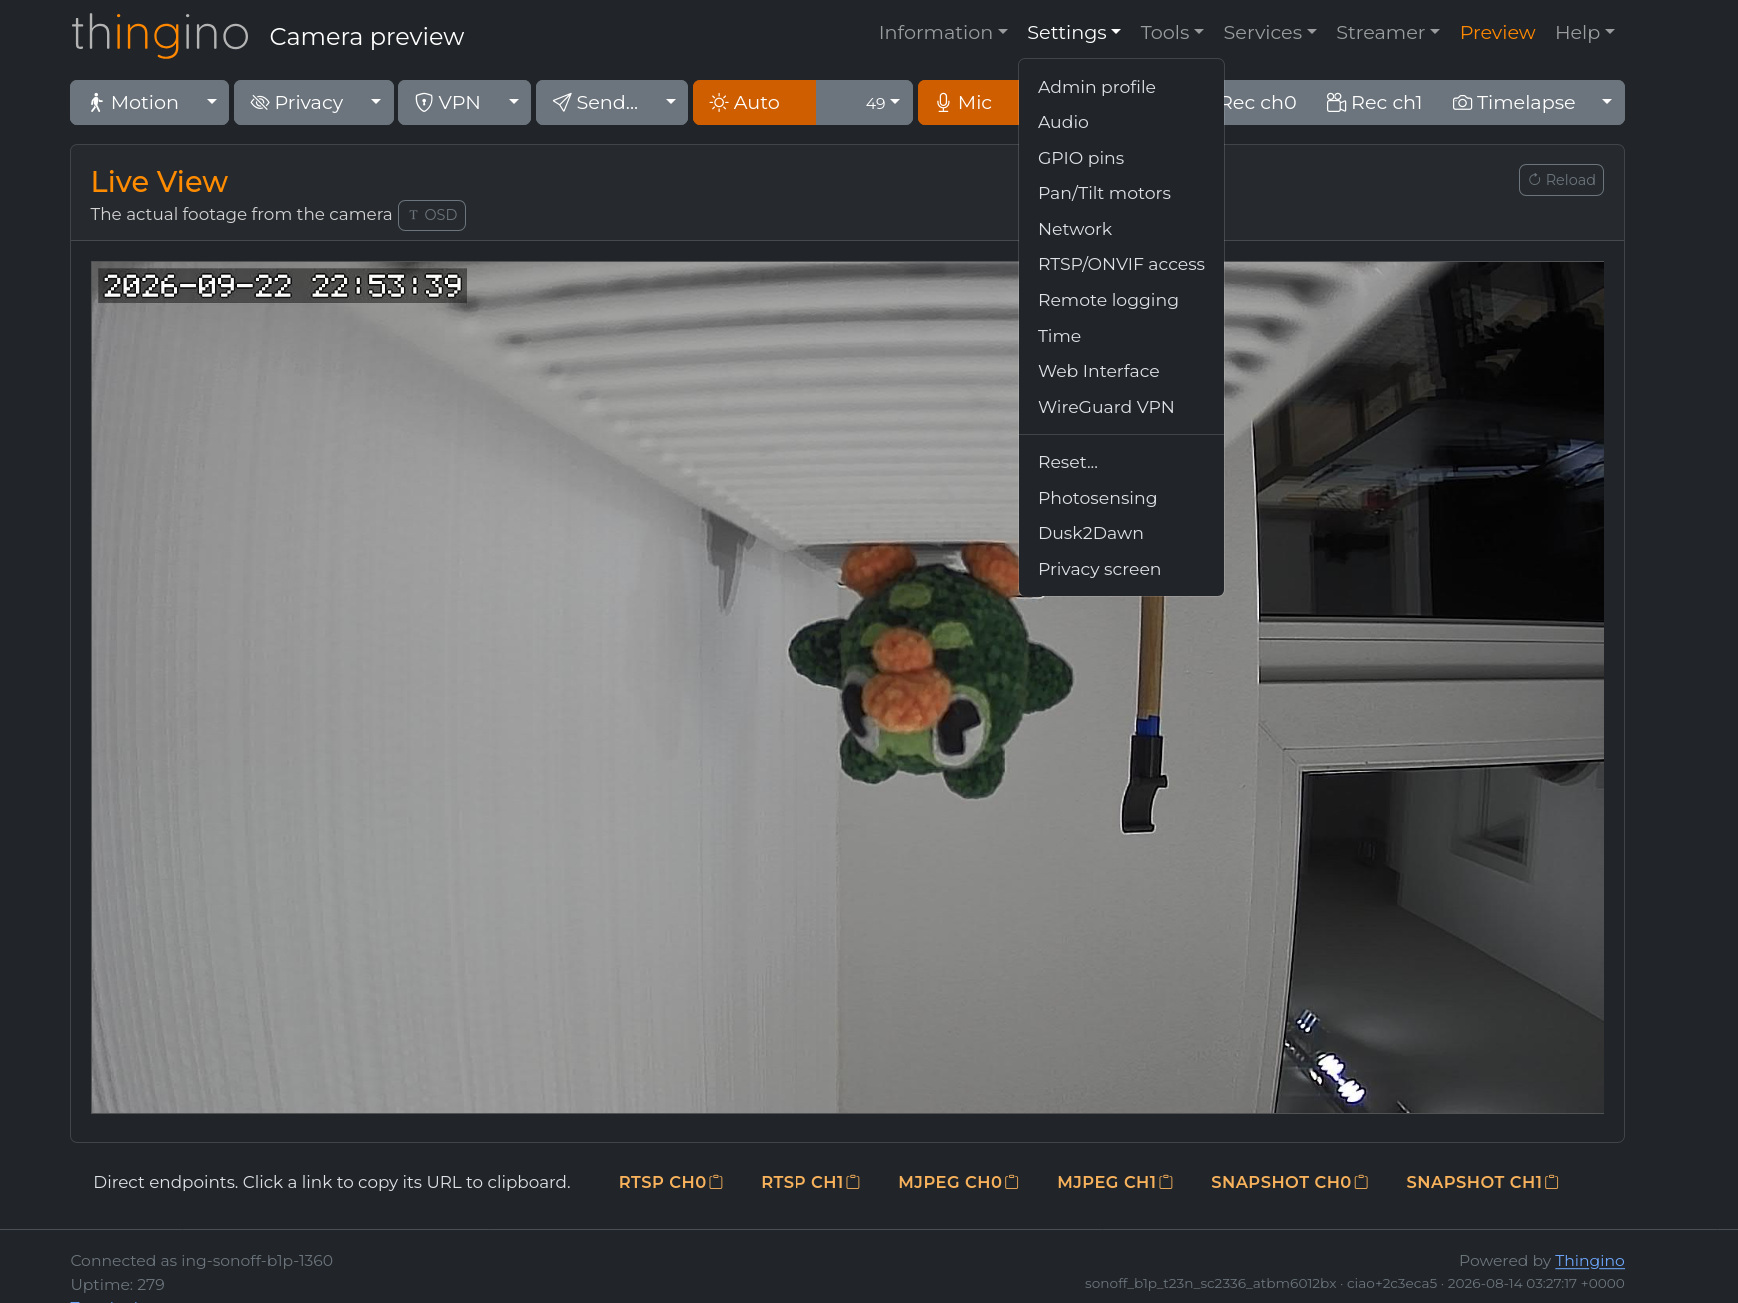Open the Send... dropdown arrow
The image size is (1738, 1303).
[671, 103]
